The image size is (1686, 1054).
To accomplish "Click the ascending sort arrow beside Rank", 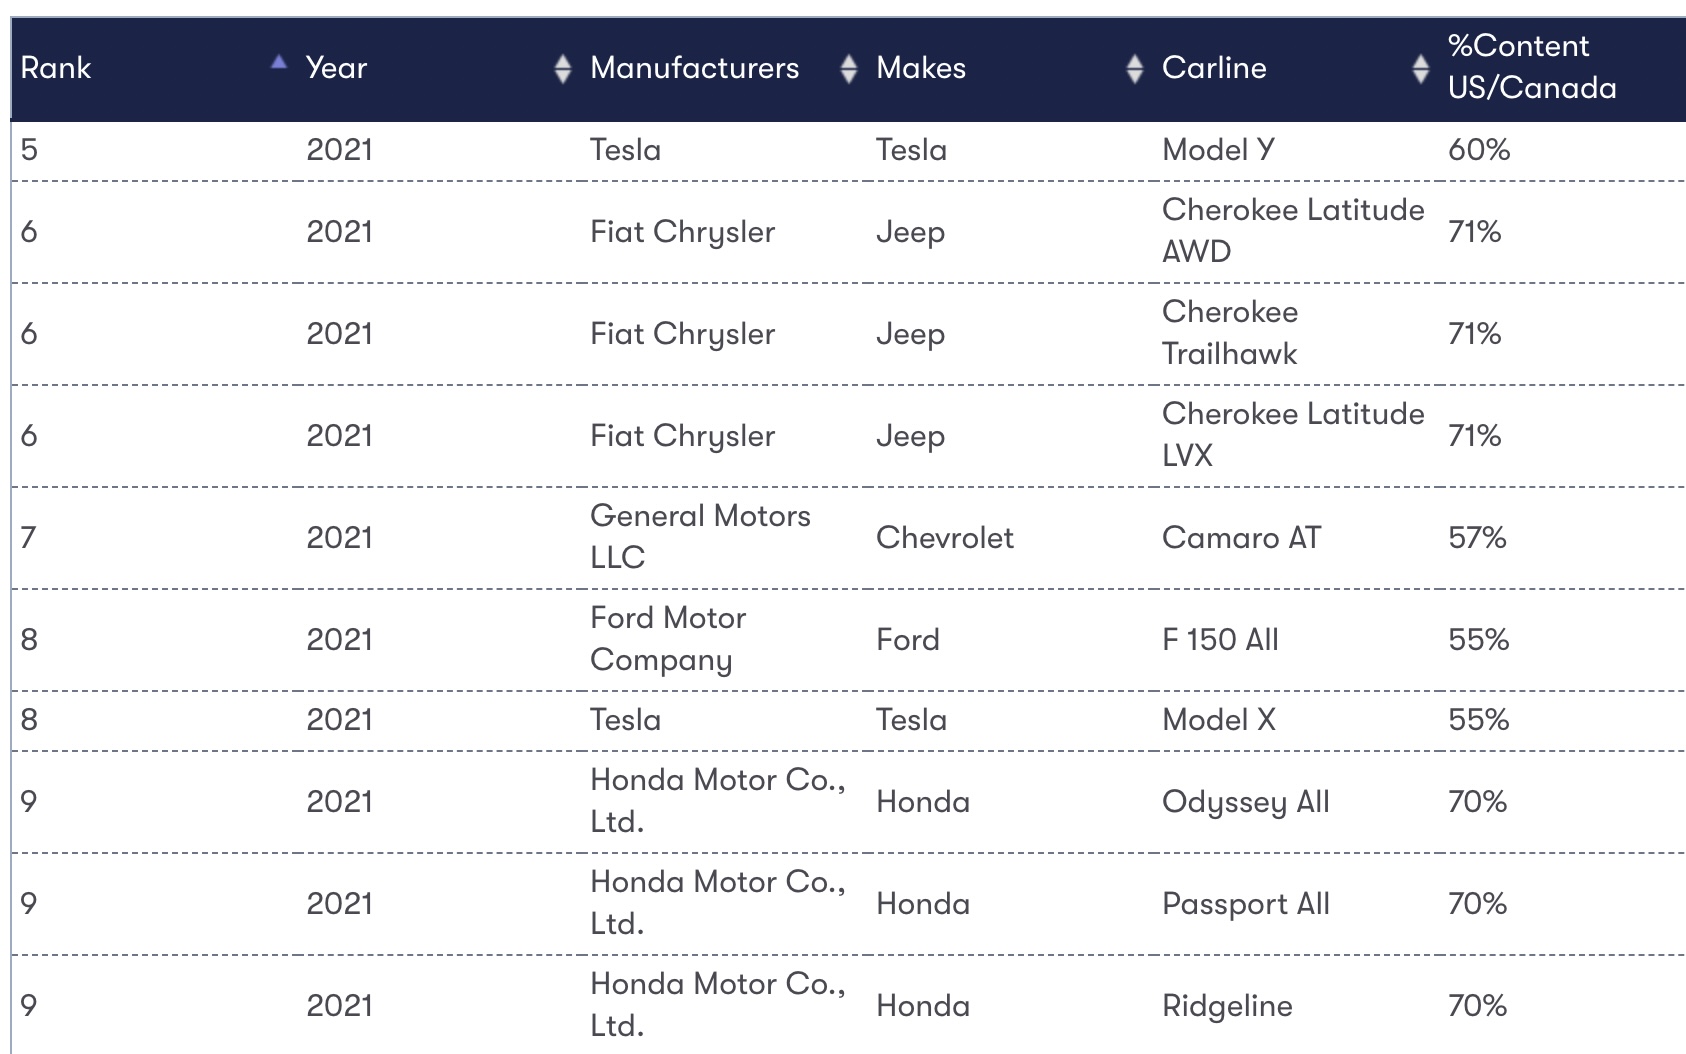I will (x=279, y=62).
